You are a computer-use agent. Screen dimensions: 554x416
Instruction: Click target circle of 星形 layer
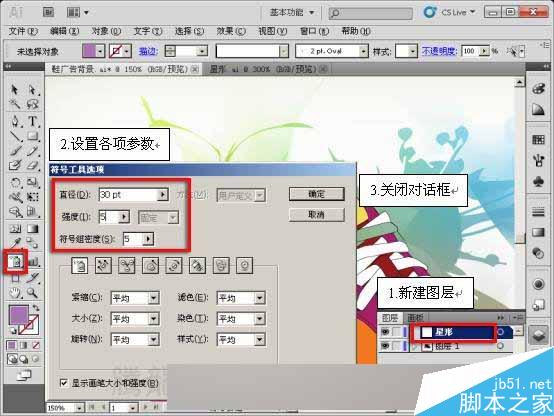[x=501, y=332]
